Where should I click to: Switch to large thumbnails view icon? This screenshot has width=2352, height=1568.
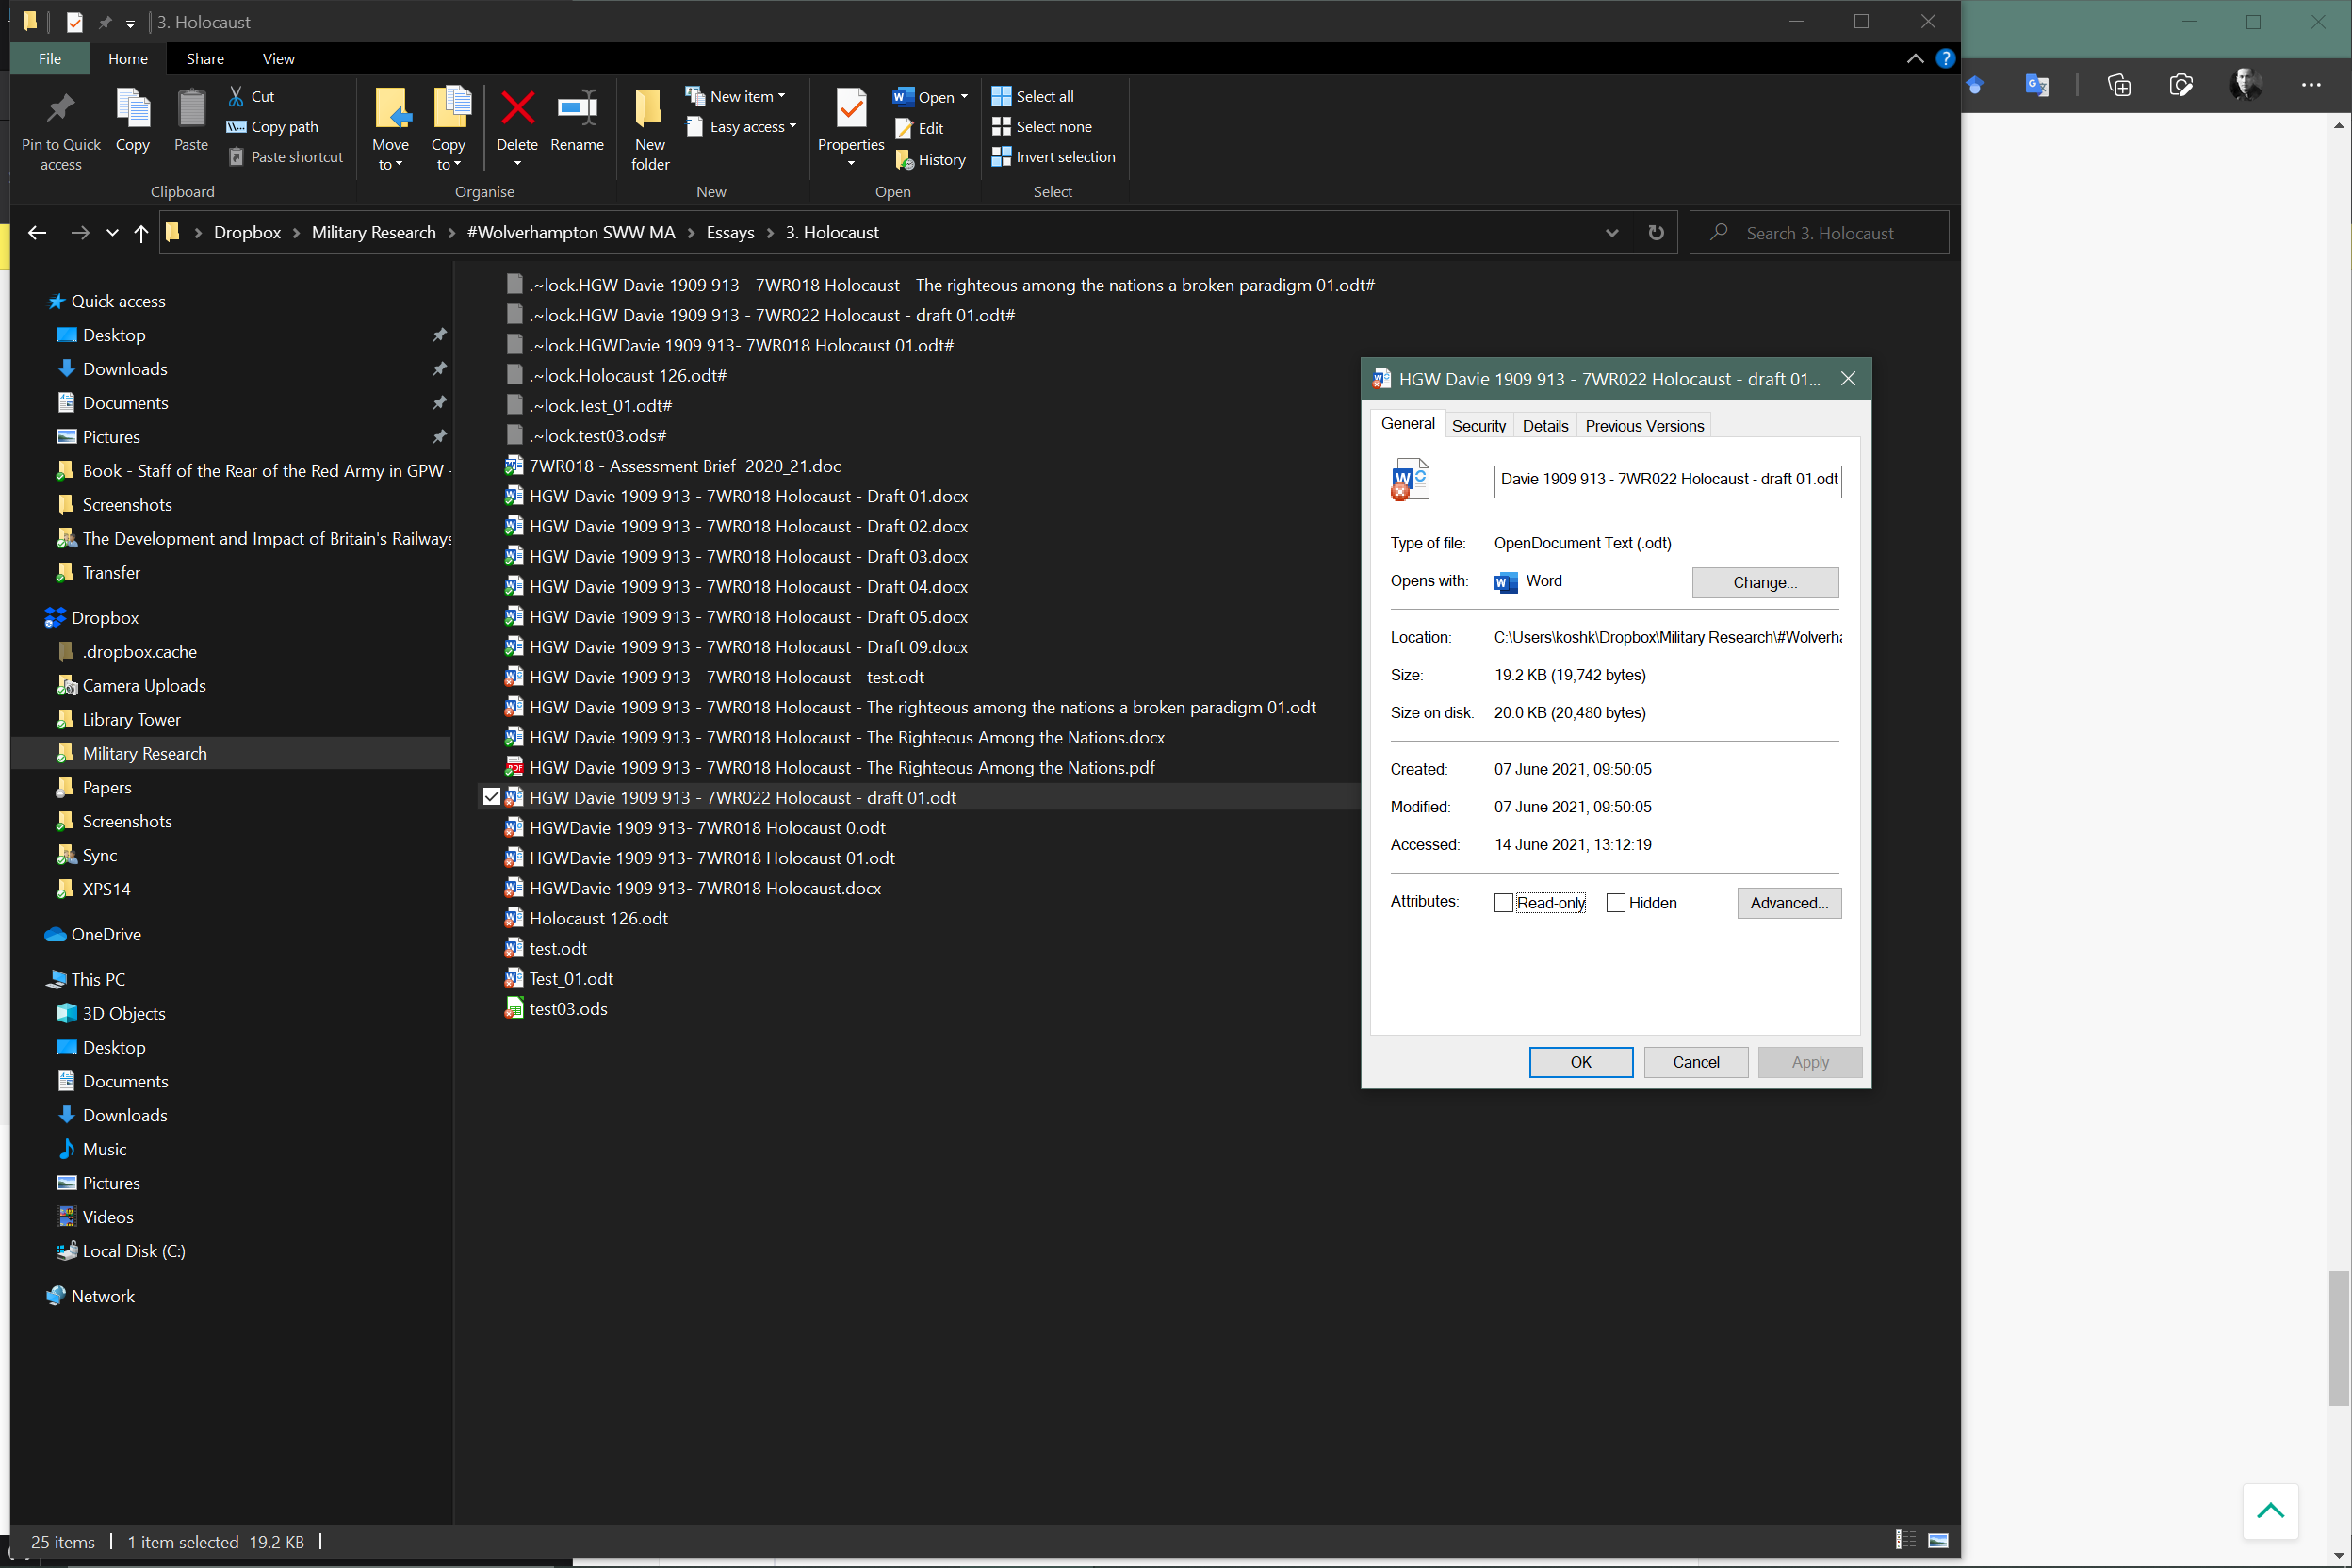pyautogui.click(x=1938, y=1540)
